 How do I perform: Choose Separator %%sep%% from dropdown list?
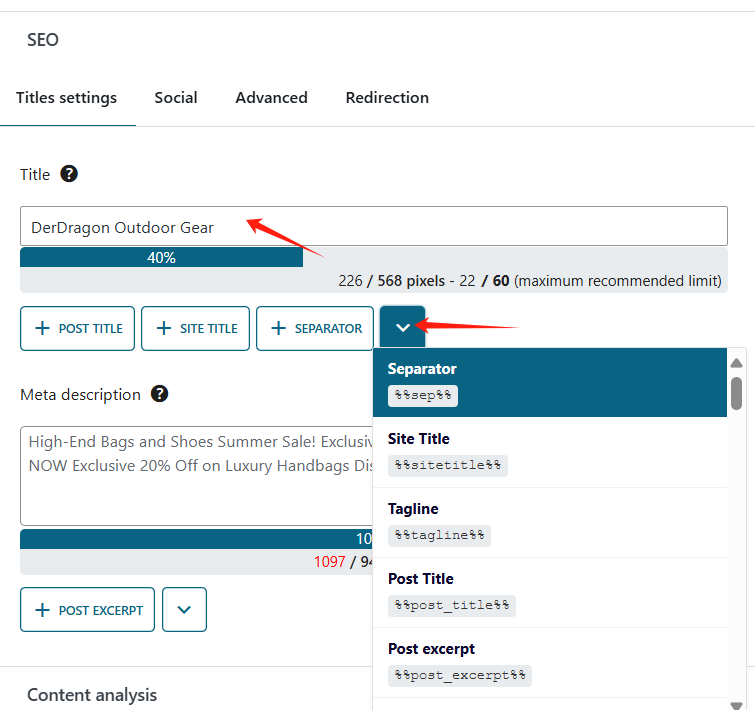coord(549,382)
